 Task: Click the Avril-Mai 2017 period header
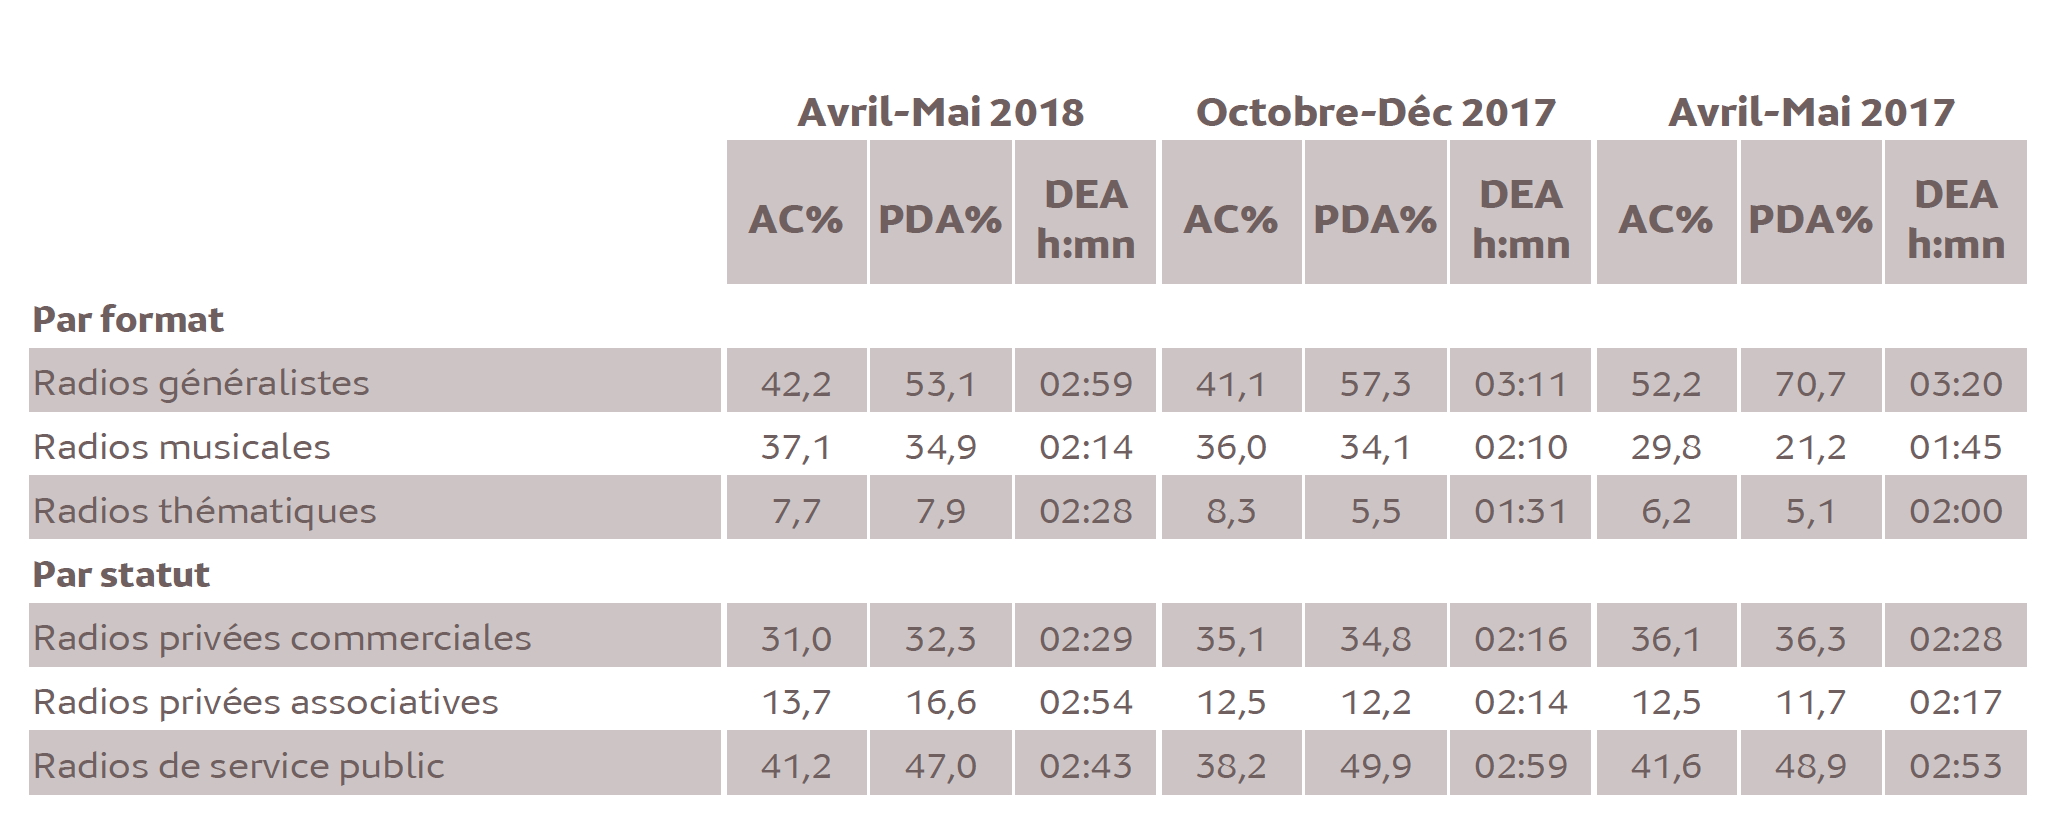point(1811,112)
